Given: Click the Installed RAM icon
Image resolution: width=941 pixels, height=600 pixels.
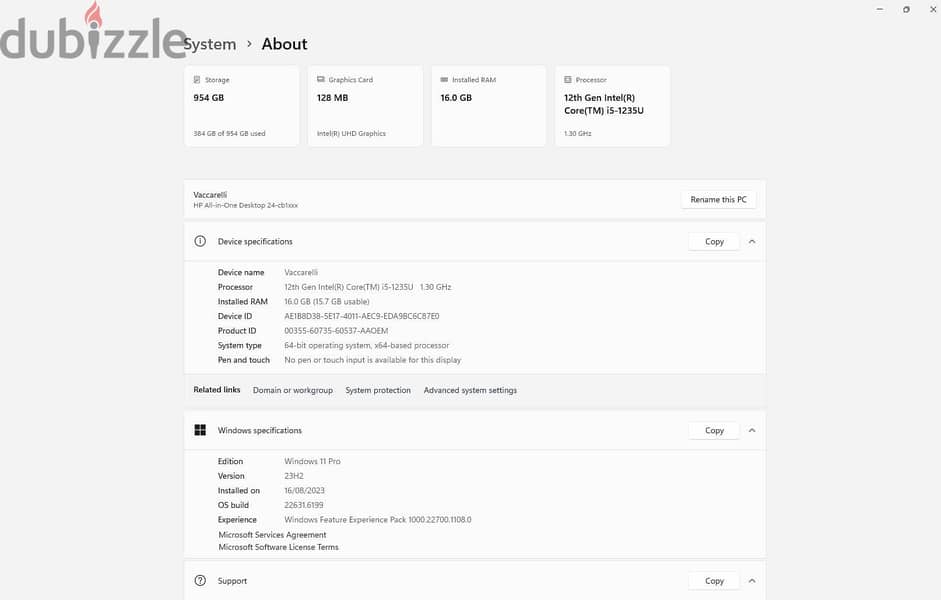Looking at the screenshot, I should pos(444,79).
